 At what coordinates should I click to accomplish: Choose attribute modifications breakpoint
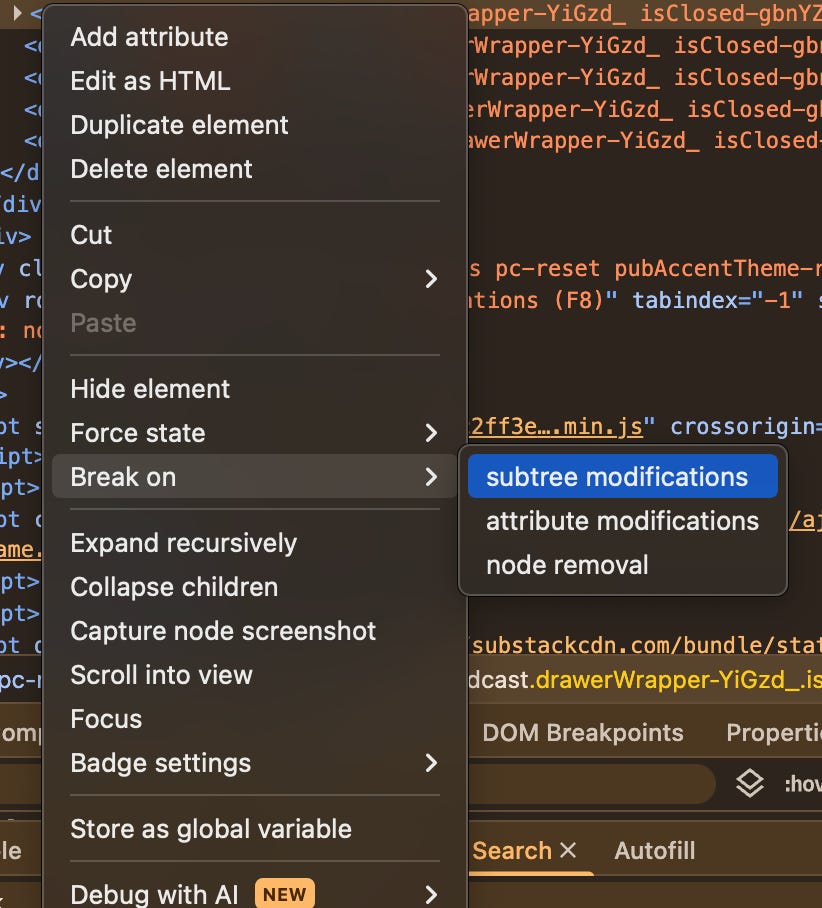coord(623,521)
